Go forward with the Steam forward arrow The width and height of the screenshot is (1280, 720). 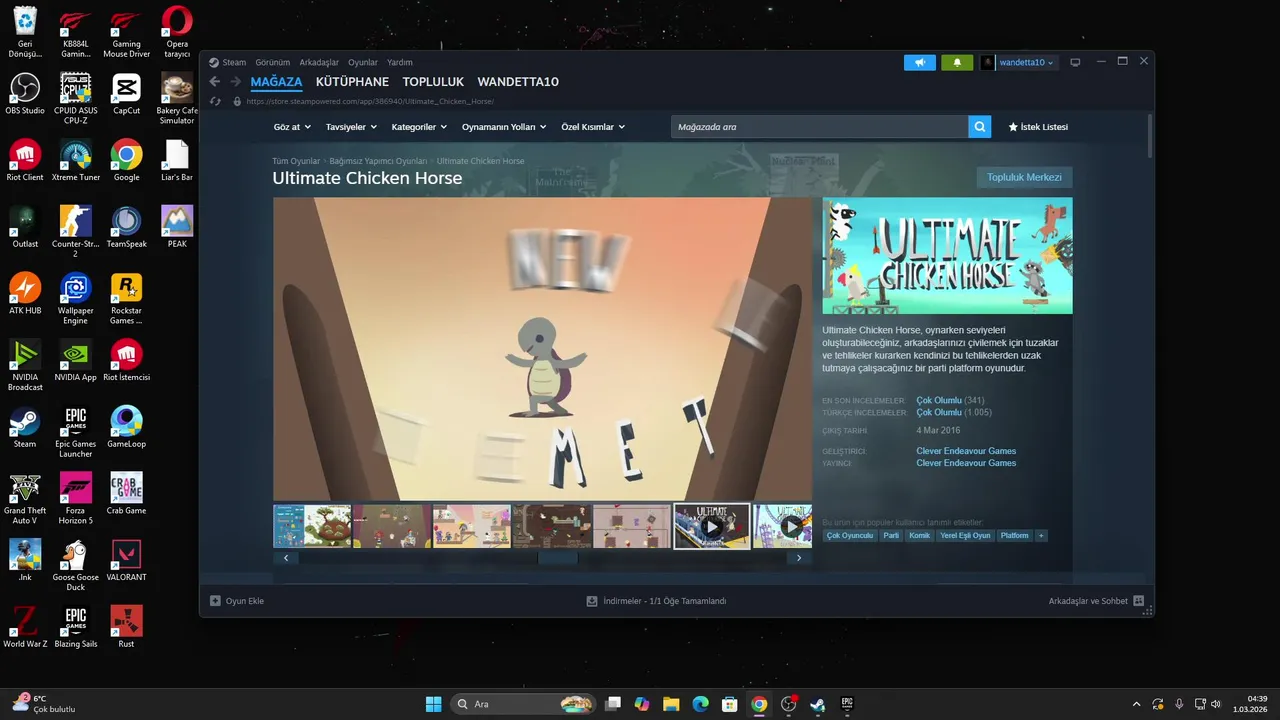236,82
